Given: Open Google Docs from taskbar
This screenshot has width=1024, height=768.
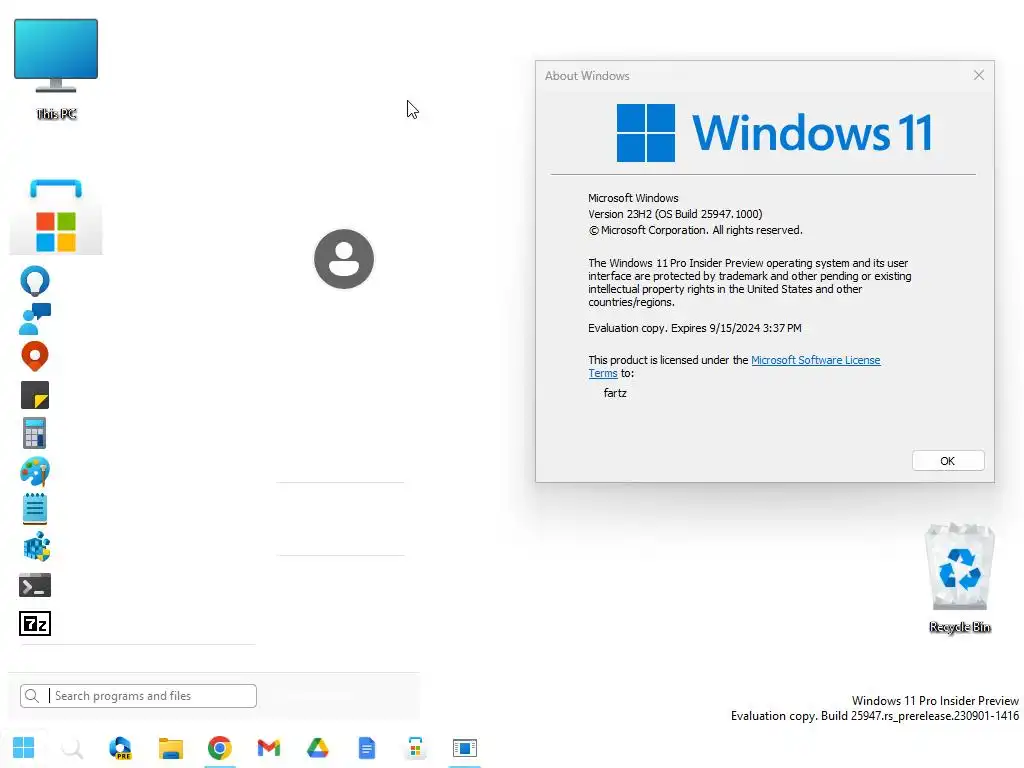Looking at the screenshot, I should click(x=367, y=748).
